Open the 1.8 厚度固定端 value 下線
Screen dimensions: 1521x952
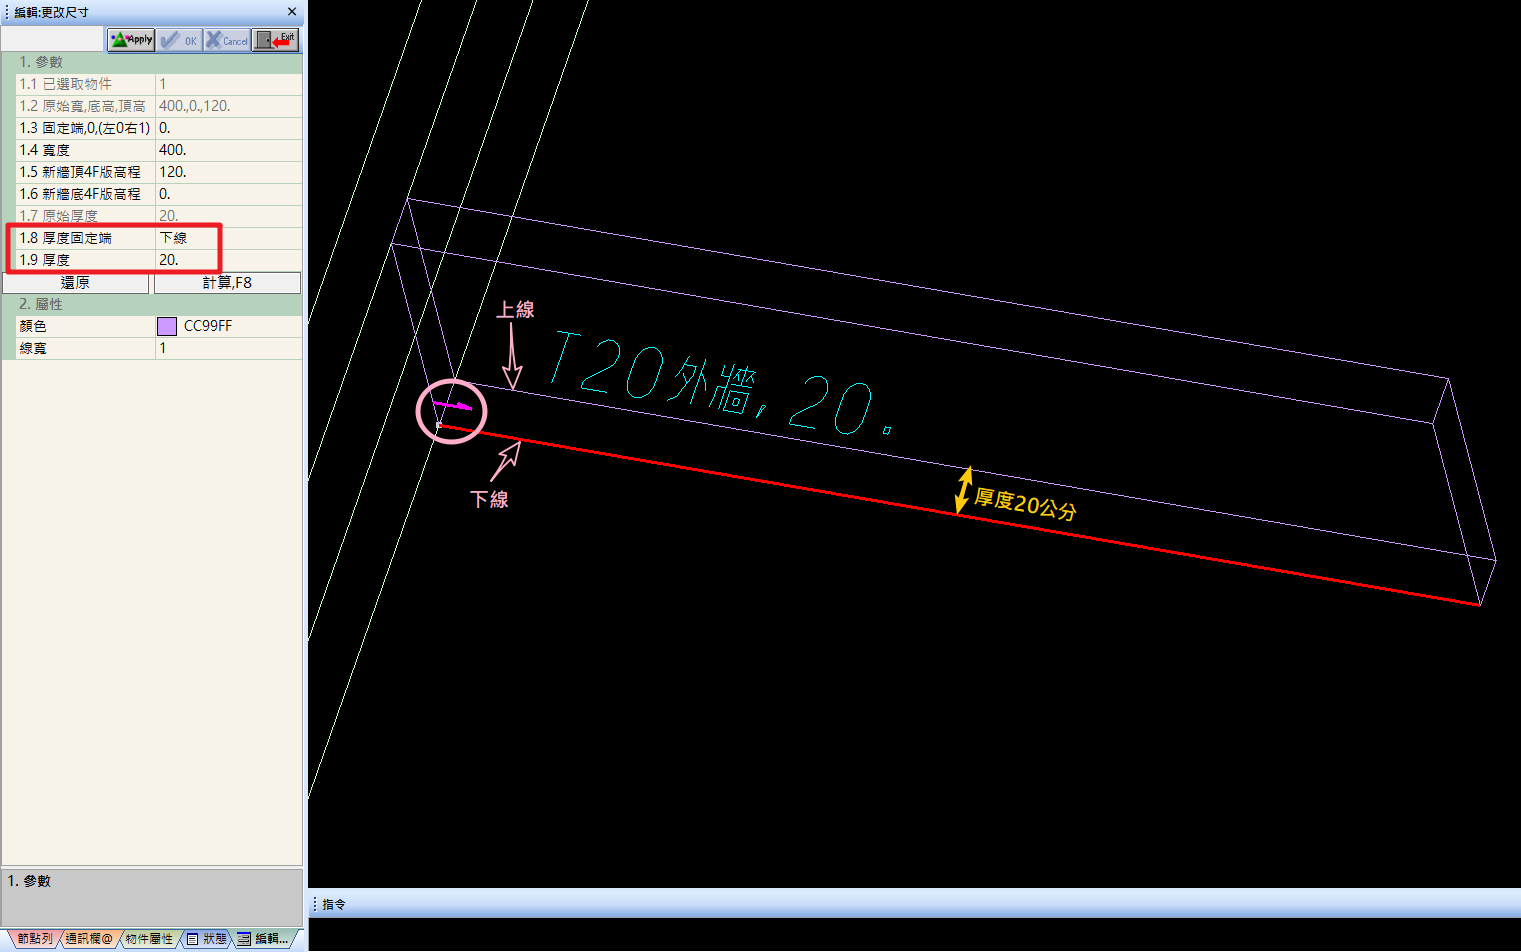[228, 238]
